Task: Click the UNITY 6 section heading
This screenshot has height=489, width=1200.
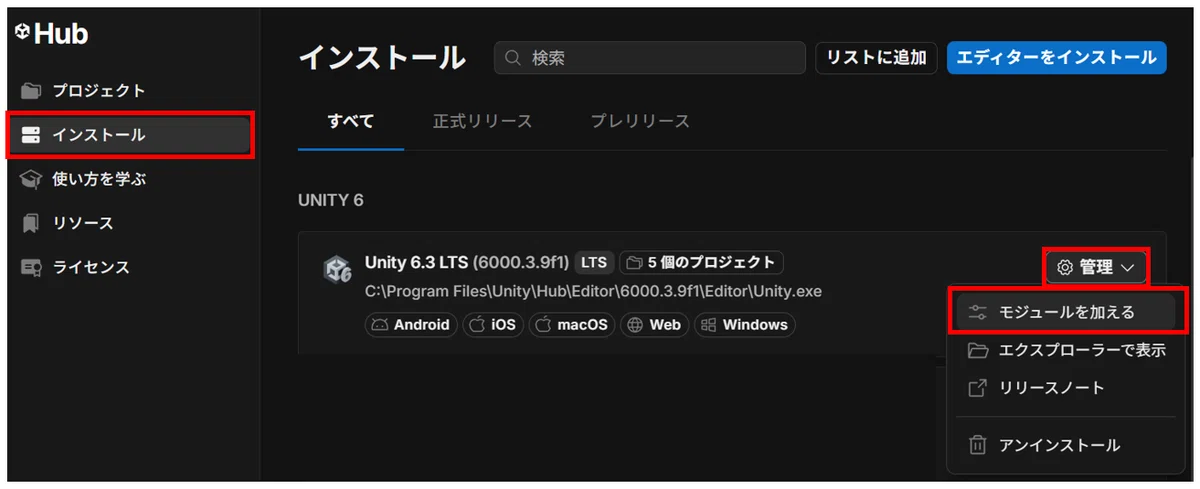Action: click(331, 200)
